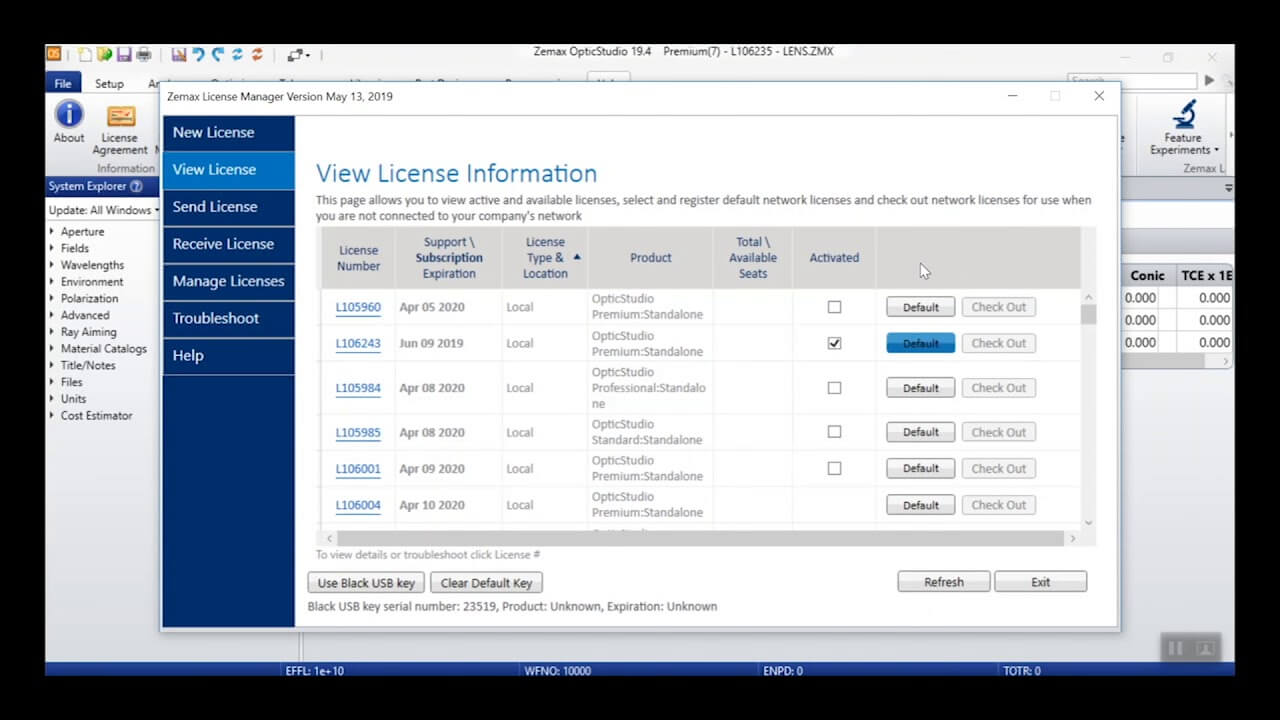
Task: Expand the Polarization tree node
Action: [x=52, y=298]
